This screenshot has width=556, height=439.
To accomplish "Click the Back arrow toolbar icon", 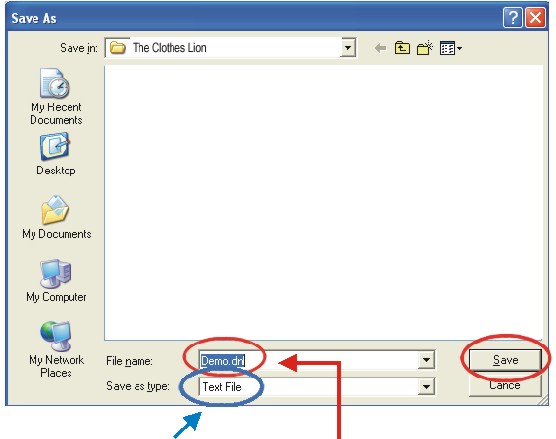I will [380, 48].
